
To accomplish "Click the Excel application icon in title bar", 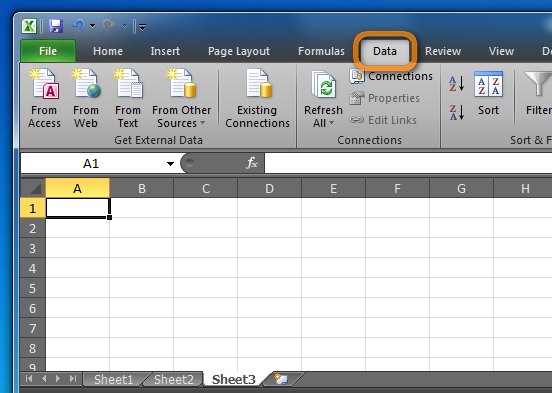I will coord(29,26).
